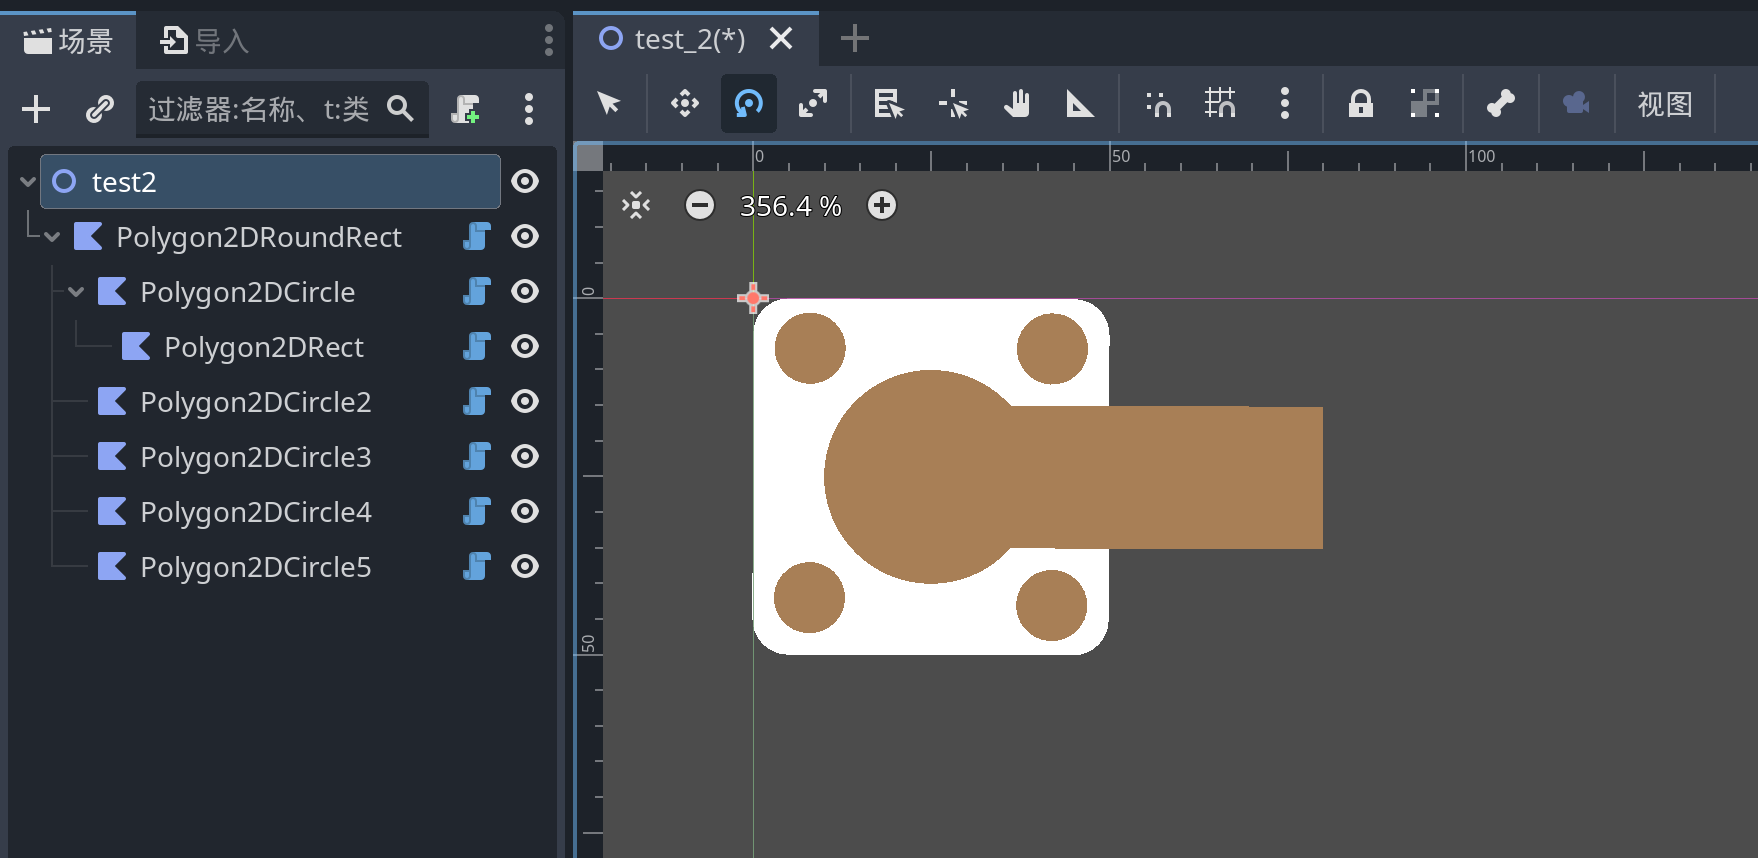
Task: Click the red origin pivot cross
Action: pyautogui.click(x=753, y=297)
